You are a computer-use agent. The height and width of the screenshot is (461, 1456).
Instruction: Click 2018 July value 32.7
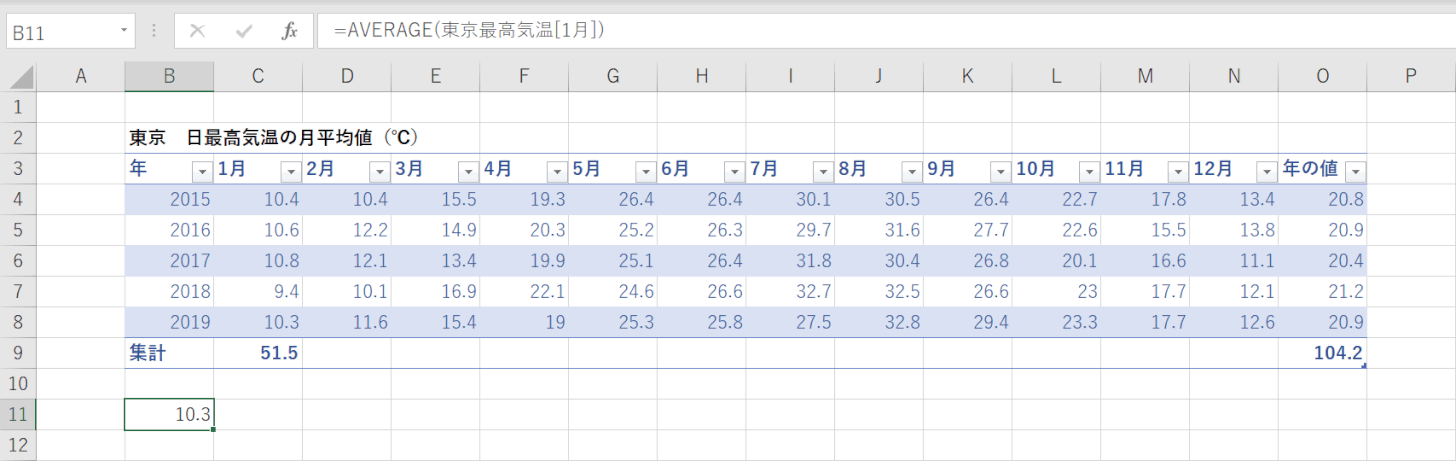pos(790,291)
